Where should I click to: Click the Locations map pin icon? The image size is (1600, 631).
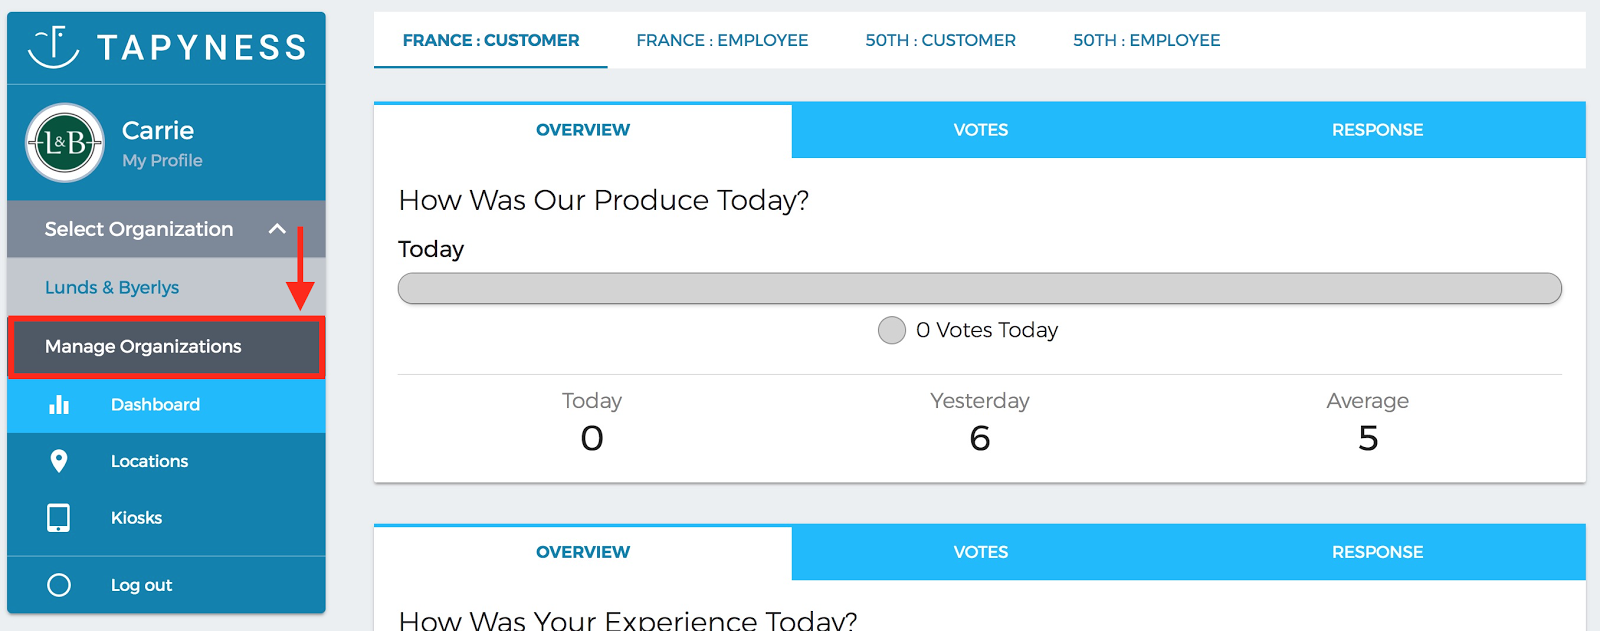point(59,461)
